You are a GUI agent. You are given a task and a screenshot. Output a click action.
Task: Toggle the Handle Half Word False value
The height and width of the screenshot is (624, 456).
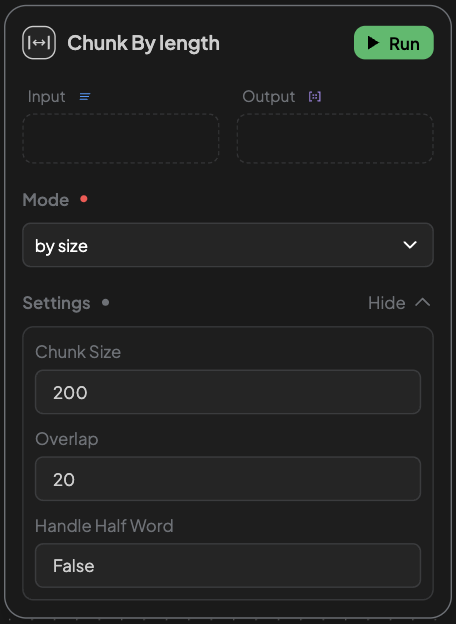[228, 566]
